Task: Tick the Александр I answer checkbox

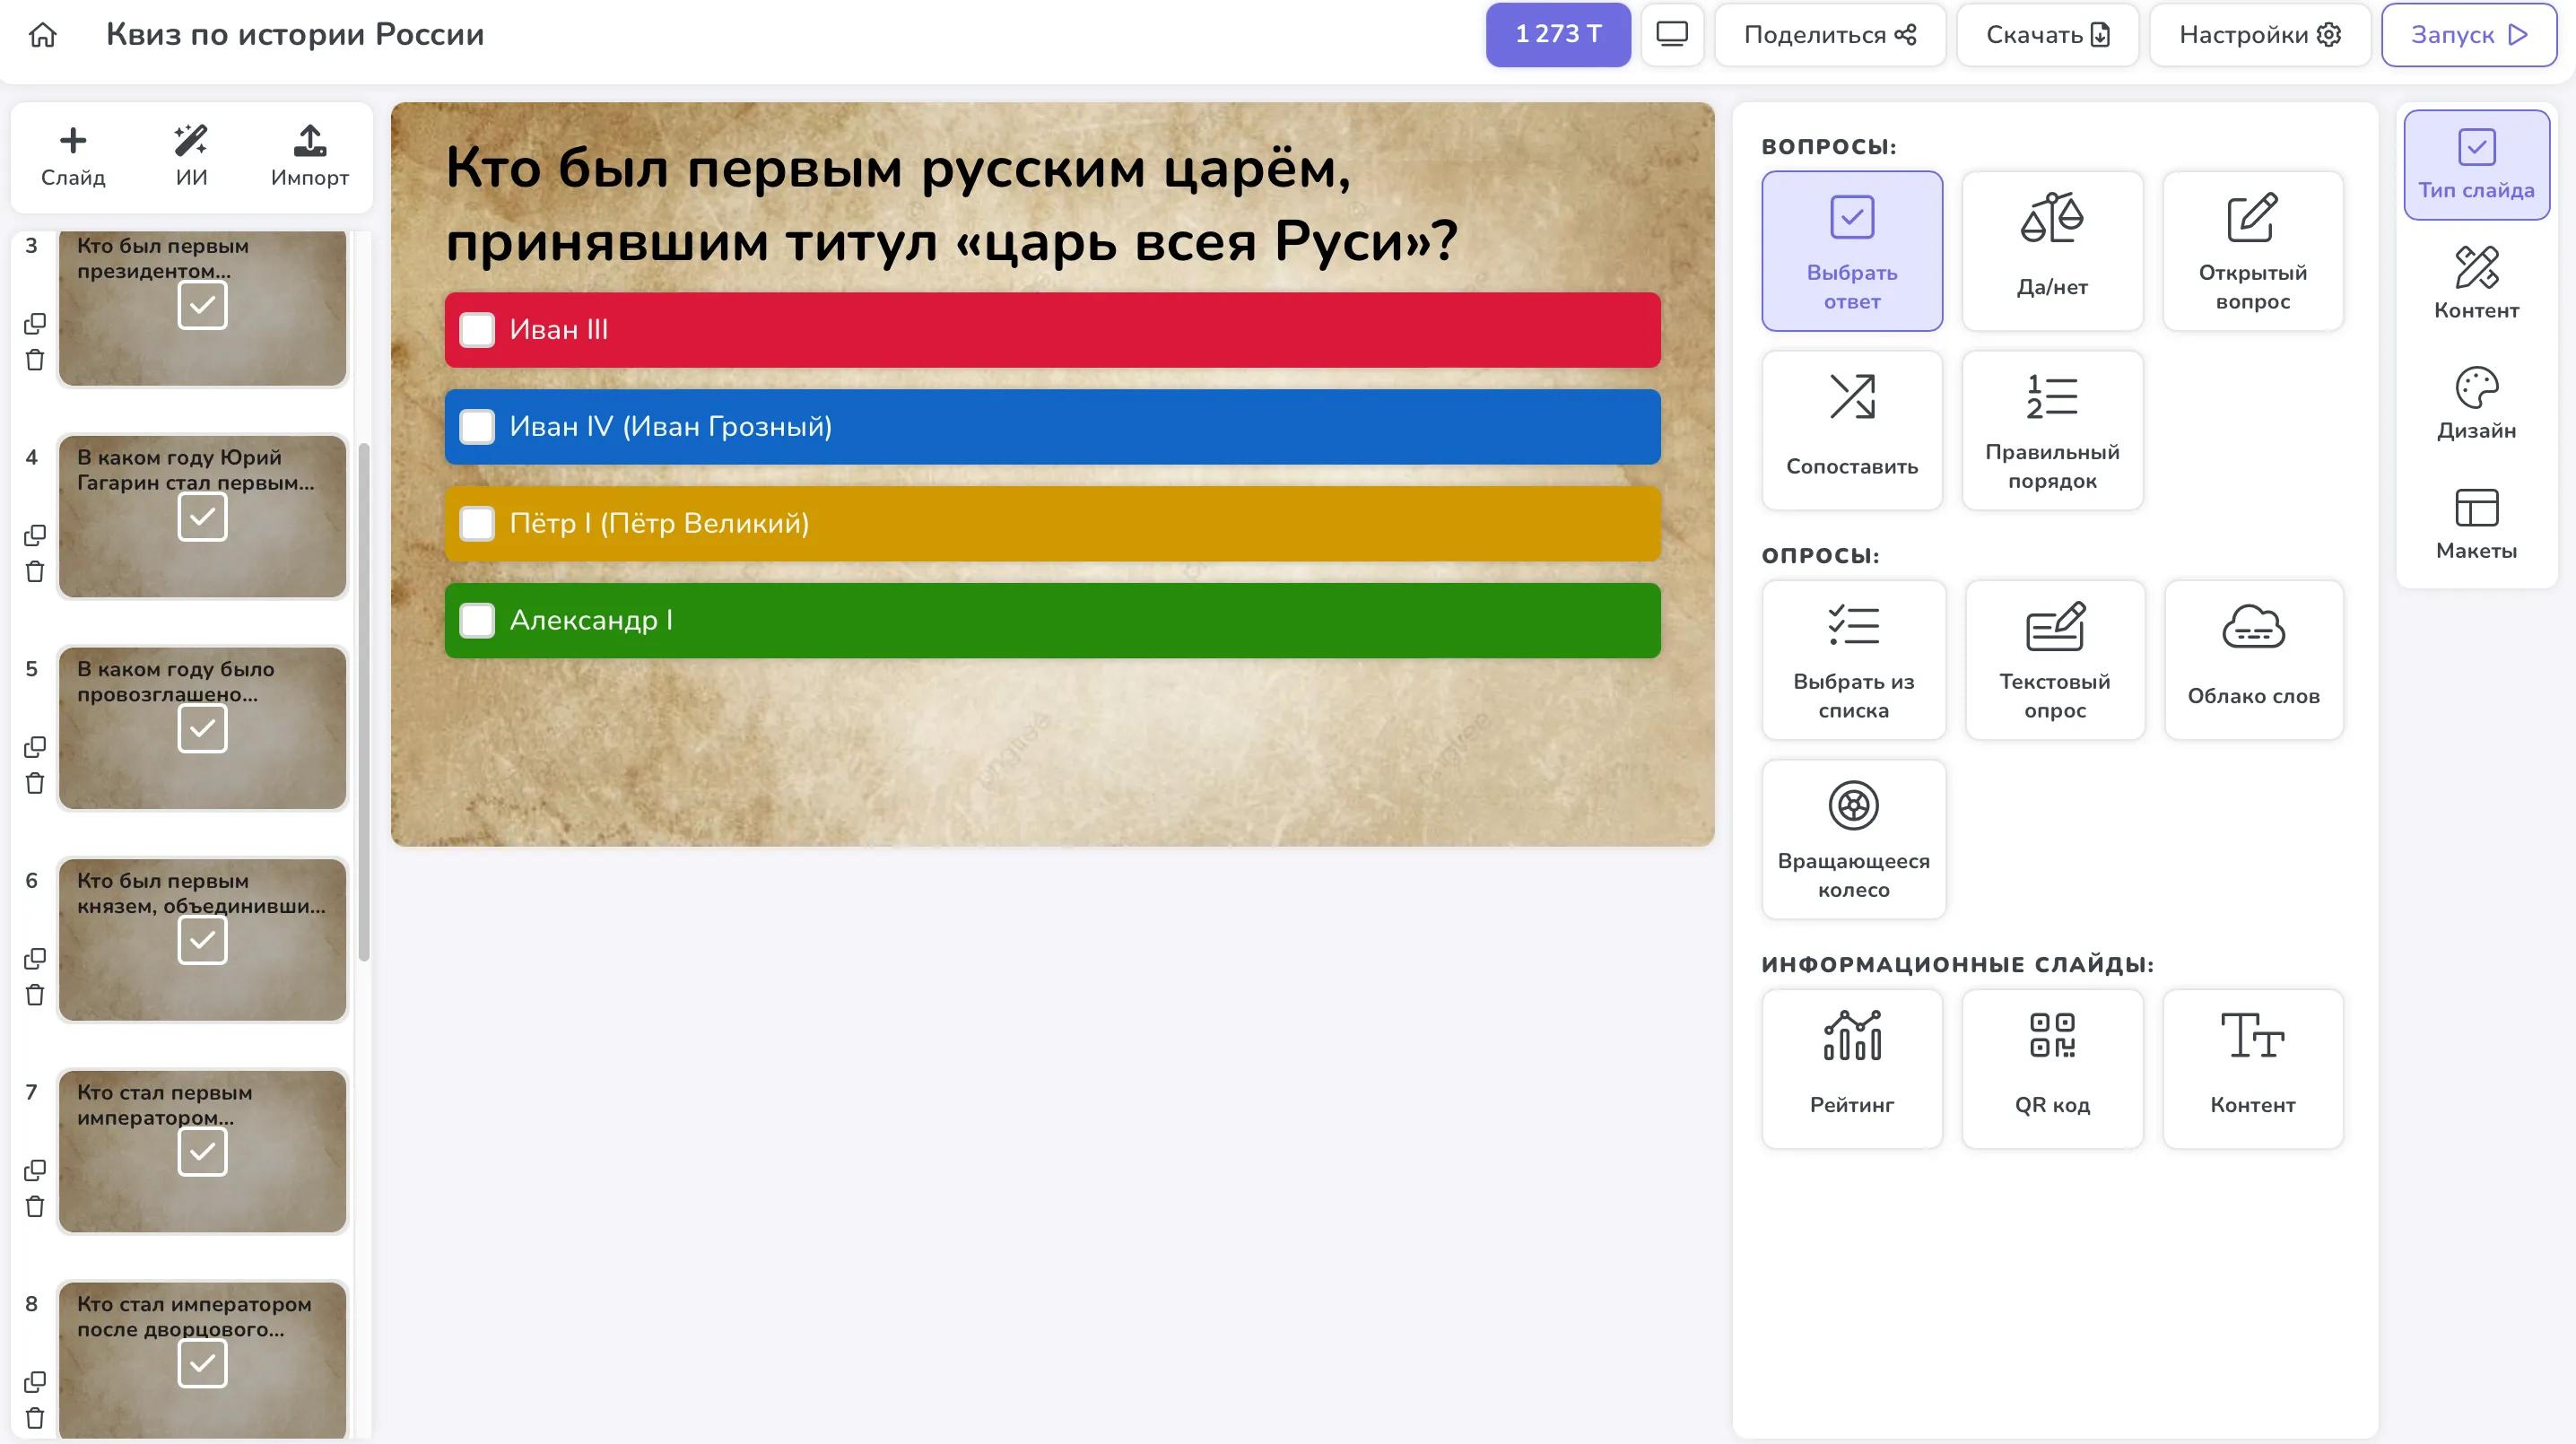Action: 477,620
